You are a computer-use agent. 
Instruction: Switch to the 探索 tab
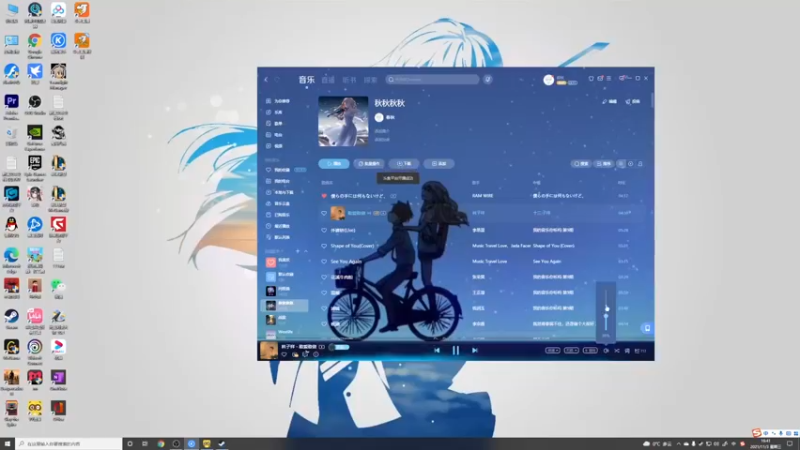370,80
